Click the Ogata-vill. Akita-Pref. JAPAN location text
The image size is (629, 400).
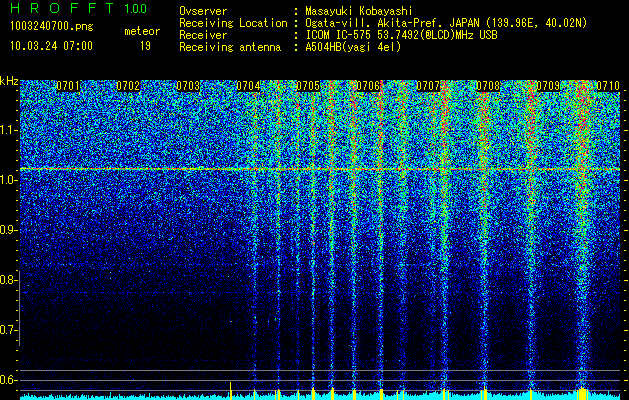(x=446, y=23)
